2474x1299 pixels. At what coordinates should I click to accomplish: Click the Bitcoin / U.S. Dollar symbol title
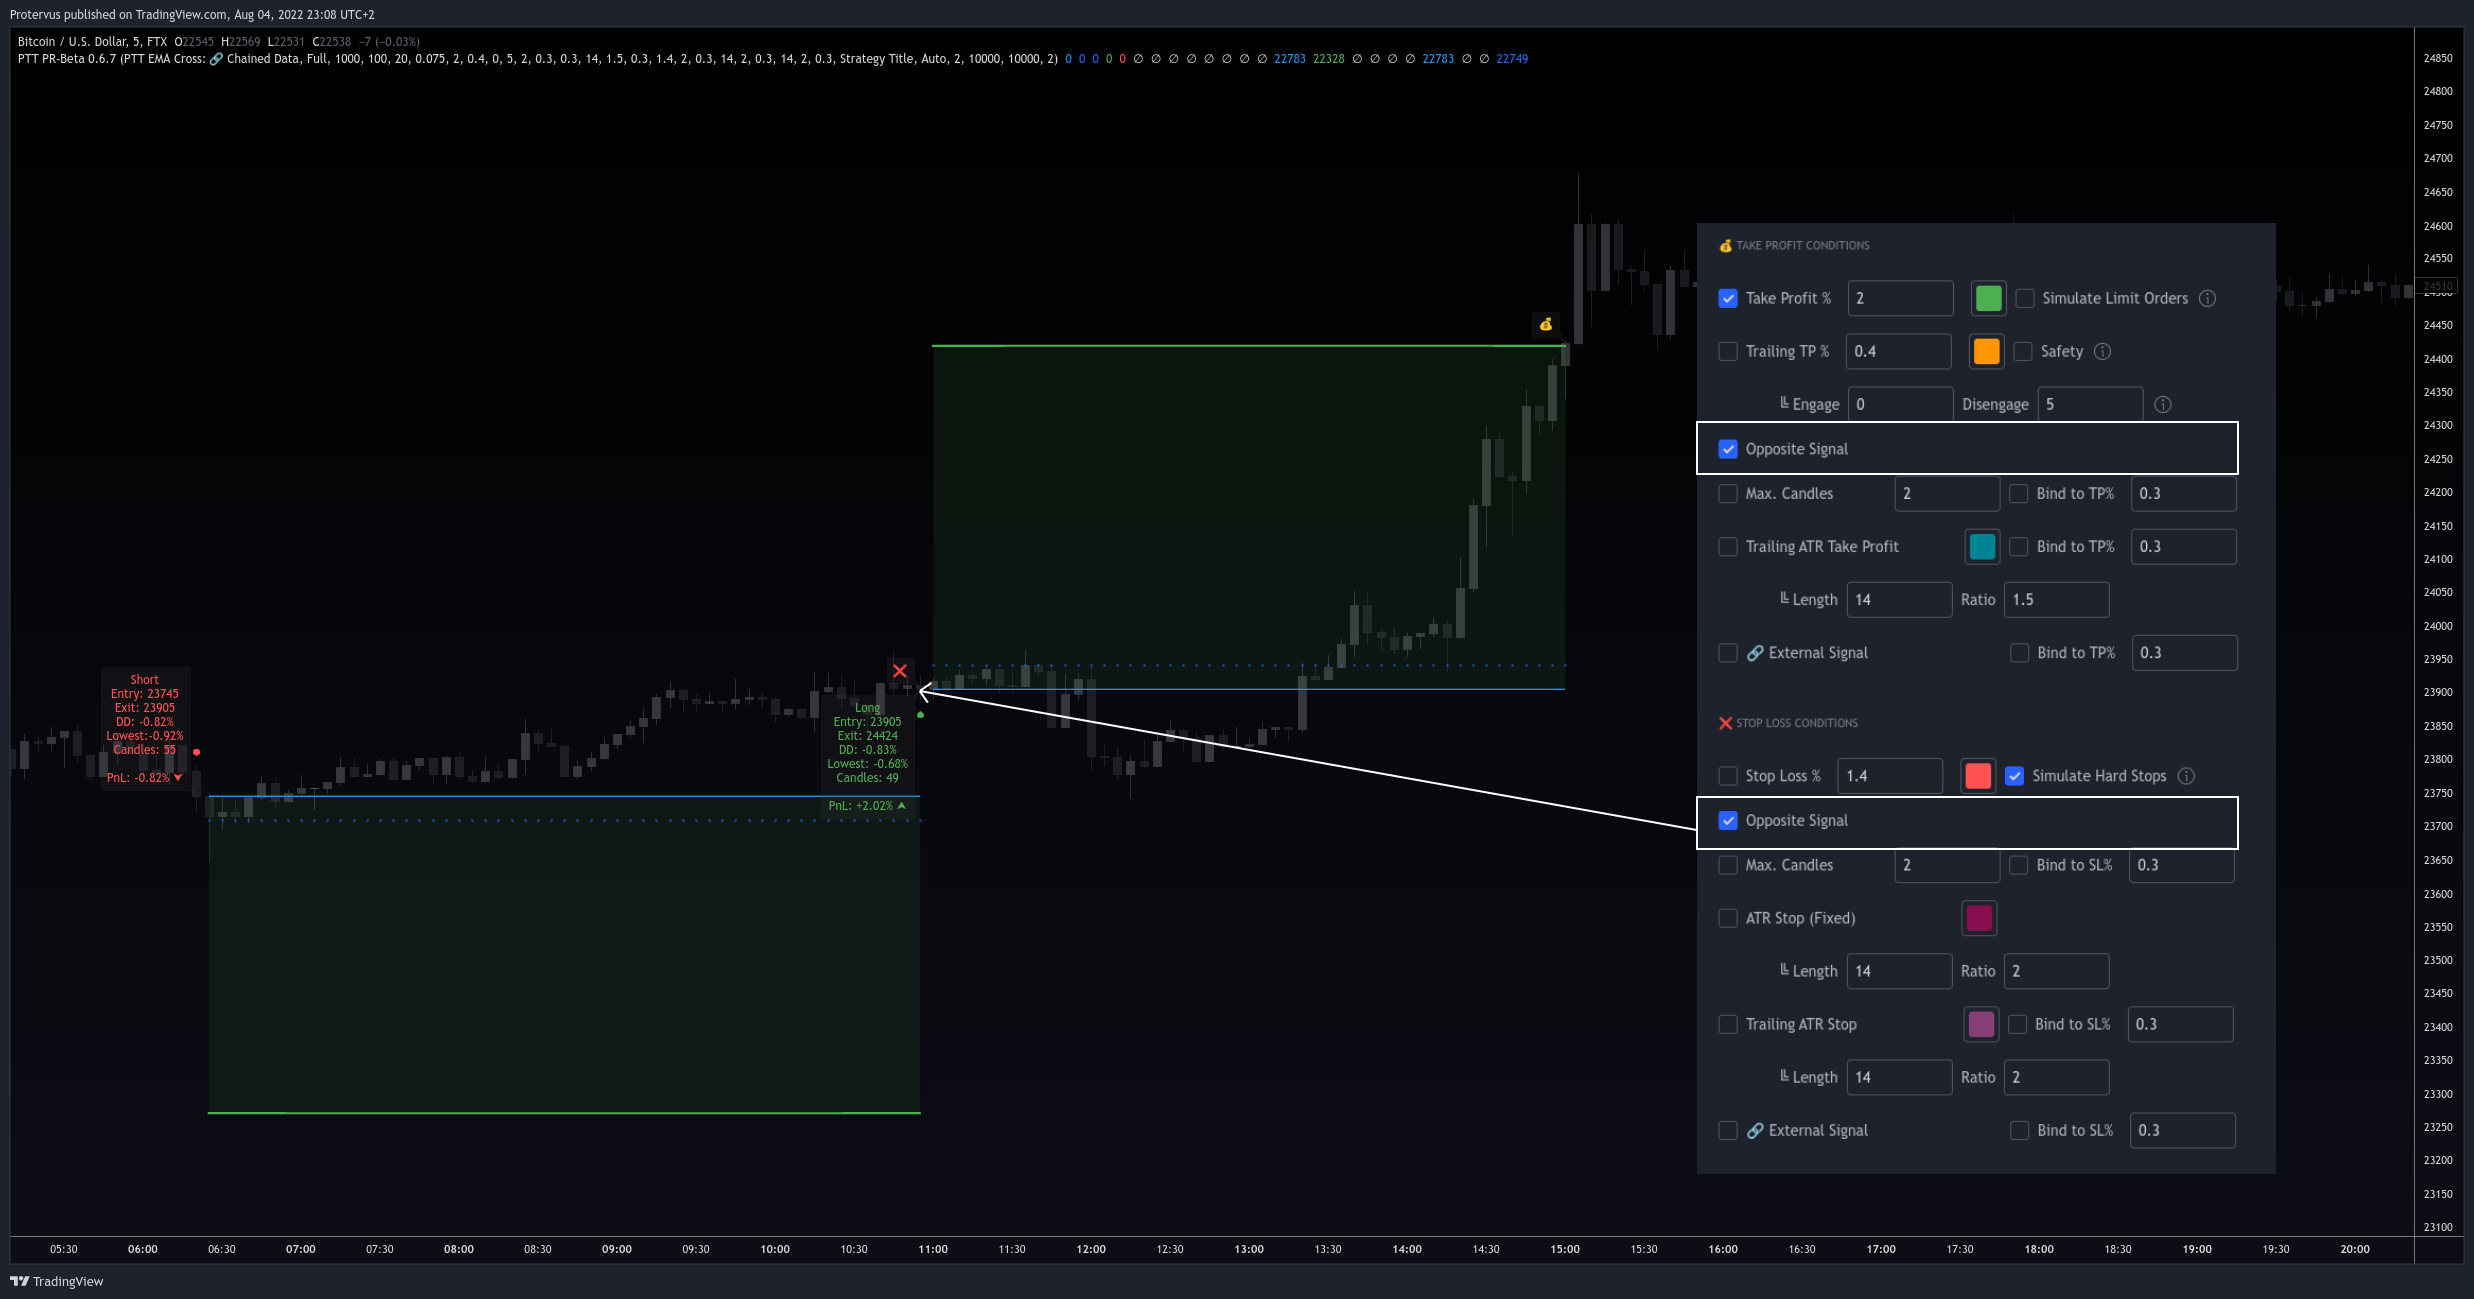[92, 42]
